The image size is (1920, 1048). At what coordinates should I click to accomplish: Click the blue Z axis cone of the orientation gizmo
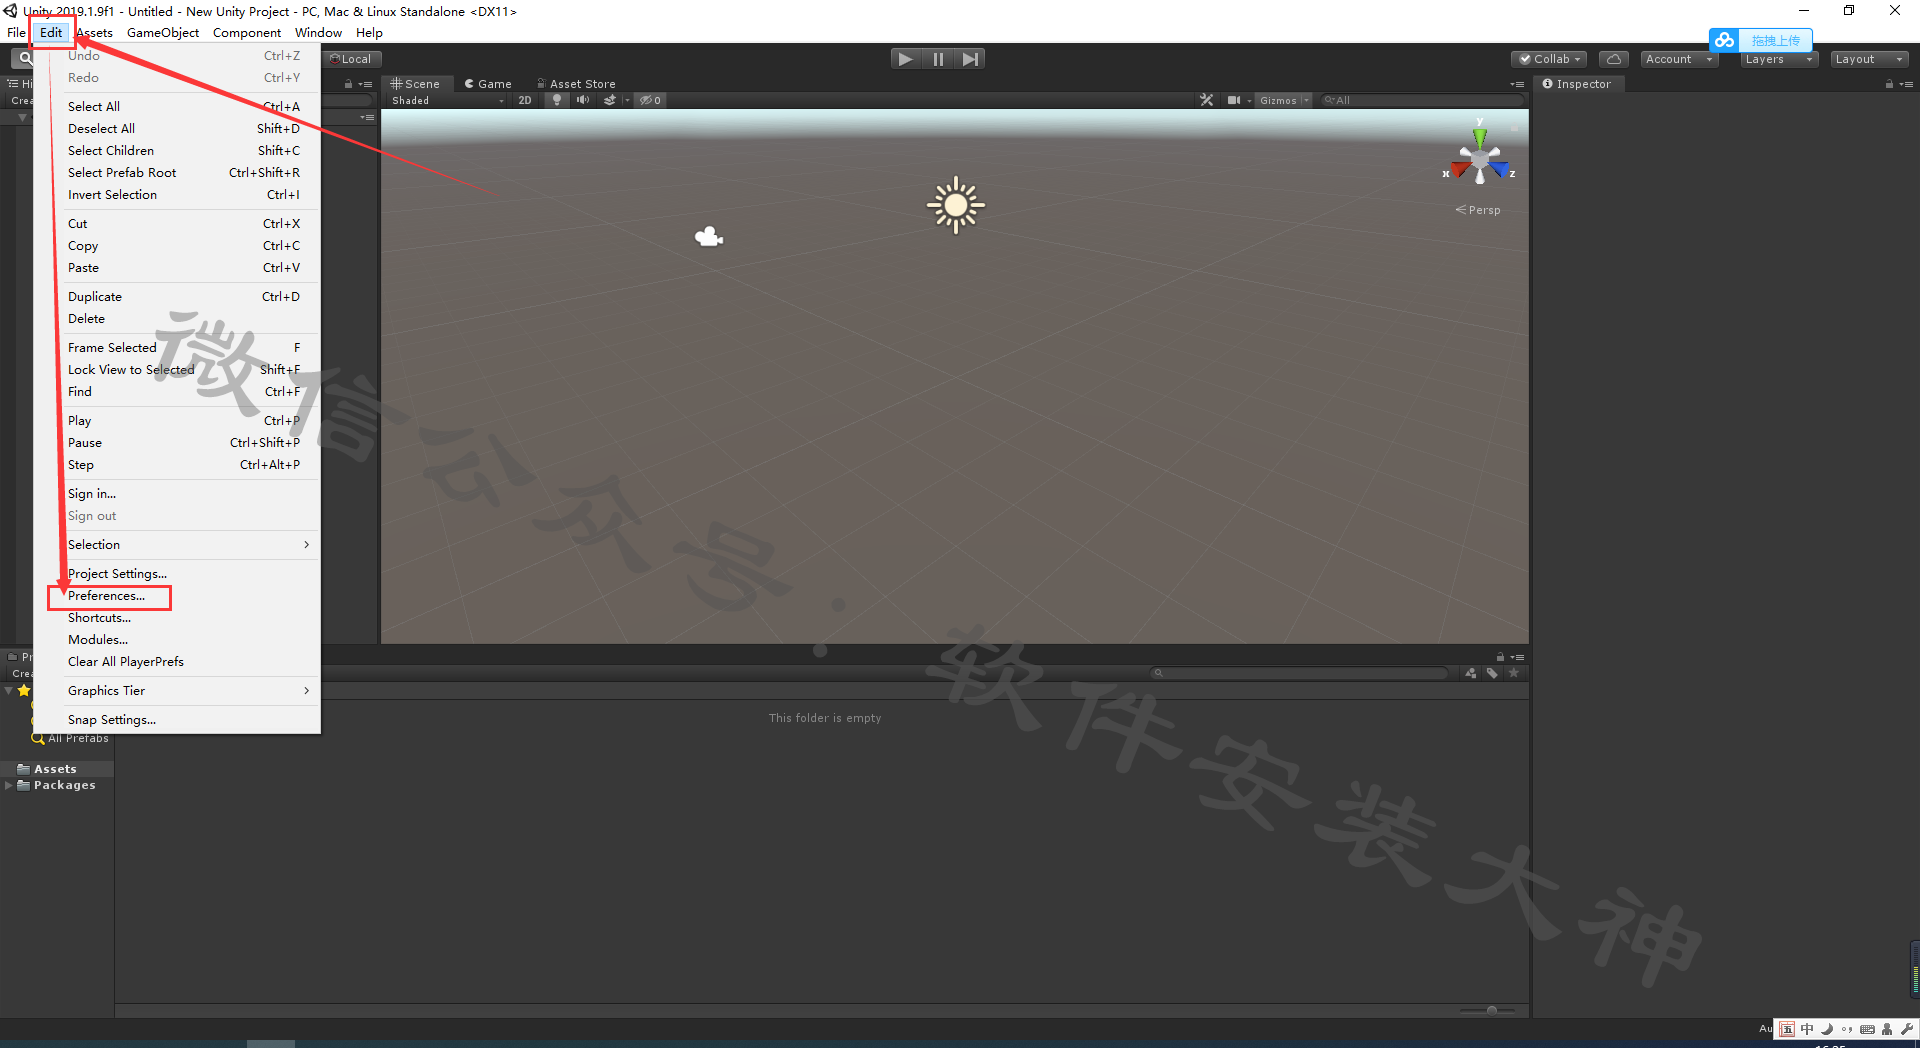click(x=1499, y=169)
